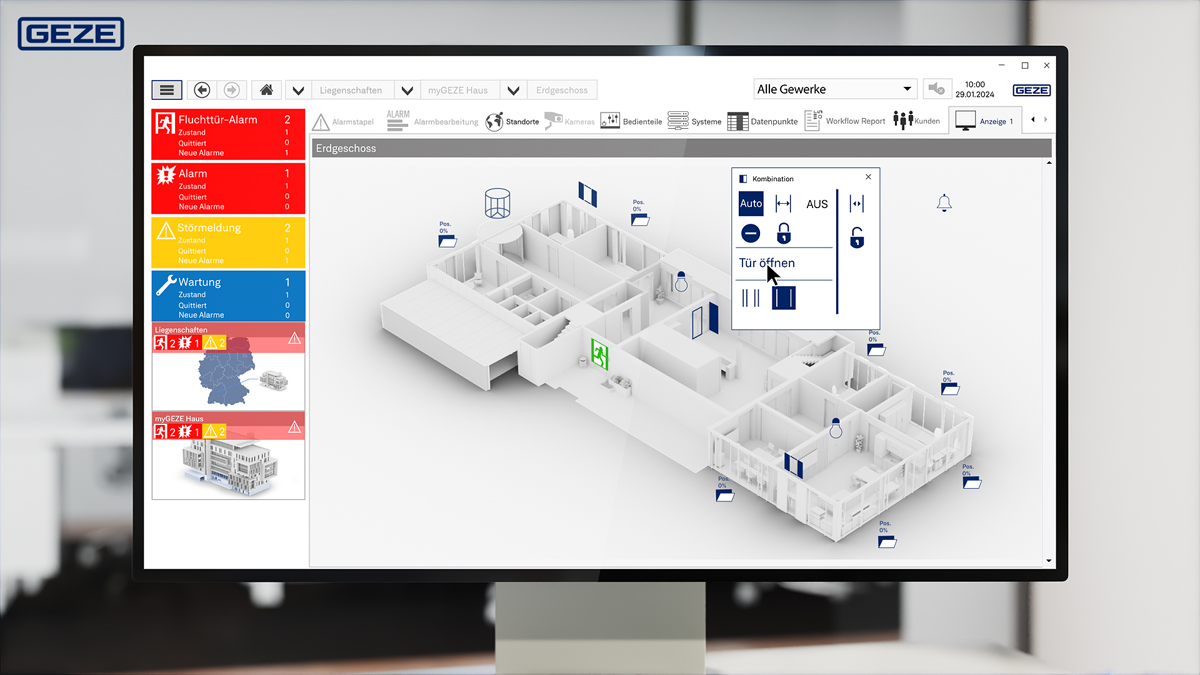Expand the chevron before Liegenschaften
This screenshot has width=1200, height=675.
point(298,90)
